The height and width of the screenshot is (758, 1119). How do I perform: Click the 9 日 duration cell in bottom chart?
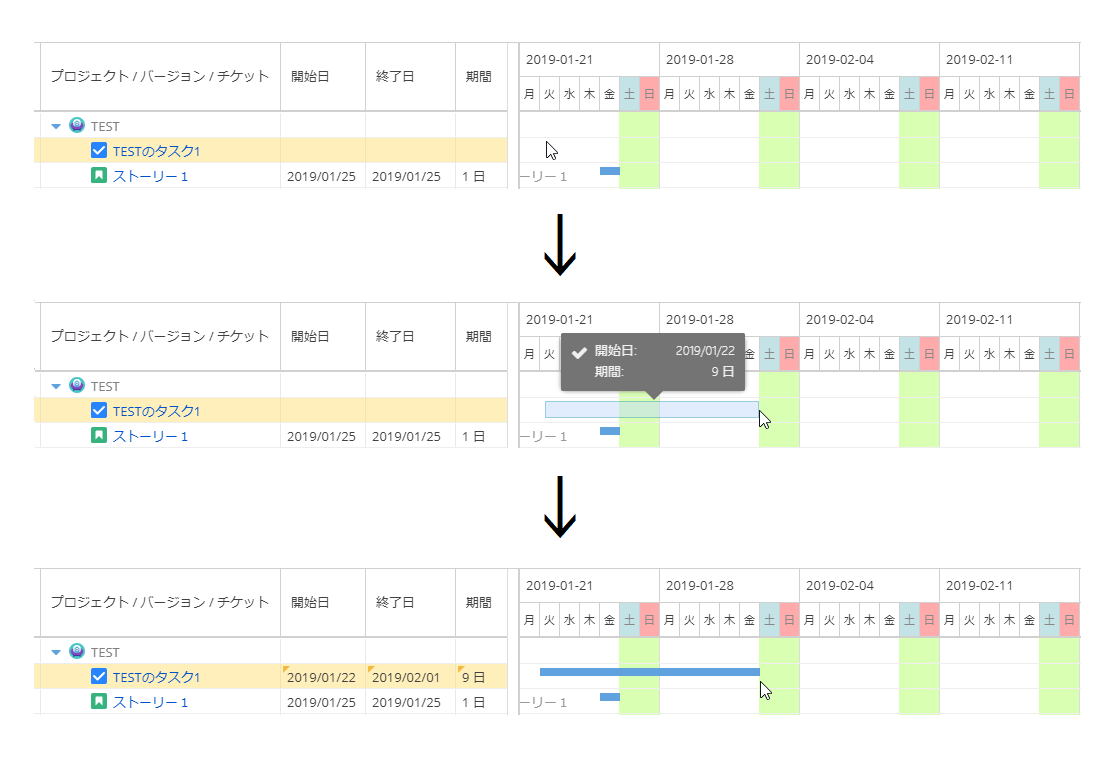pos(482,677)
